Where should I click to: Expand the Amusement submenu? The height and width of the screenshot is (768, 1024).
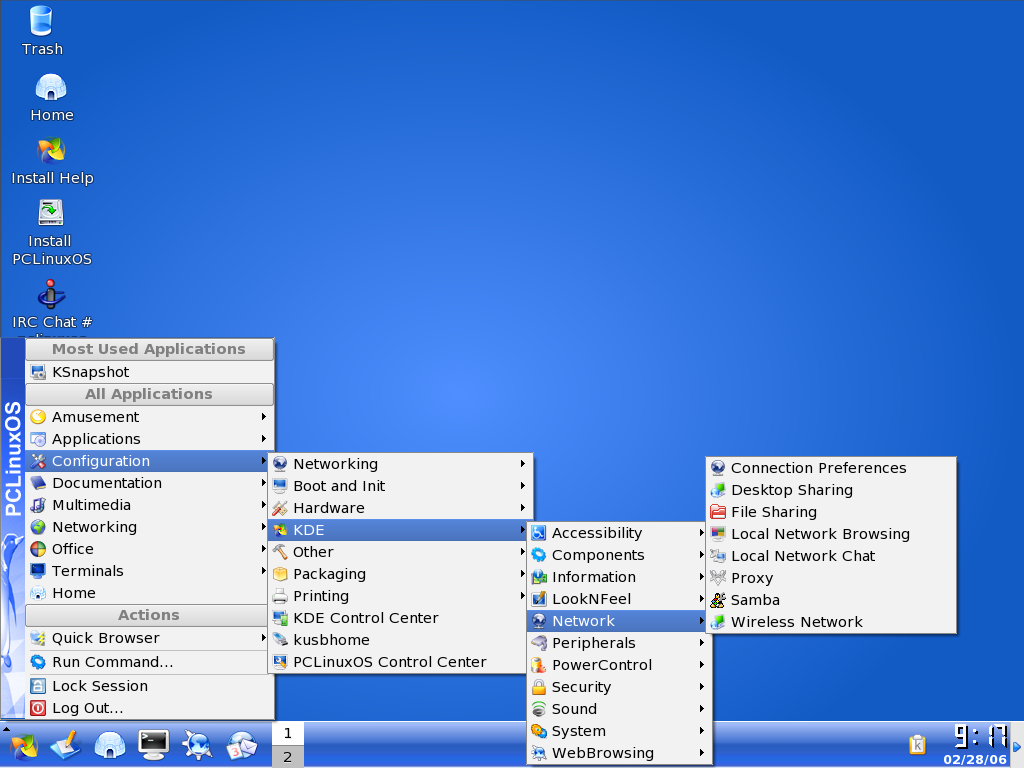[x=150, y=417]
